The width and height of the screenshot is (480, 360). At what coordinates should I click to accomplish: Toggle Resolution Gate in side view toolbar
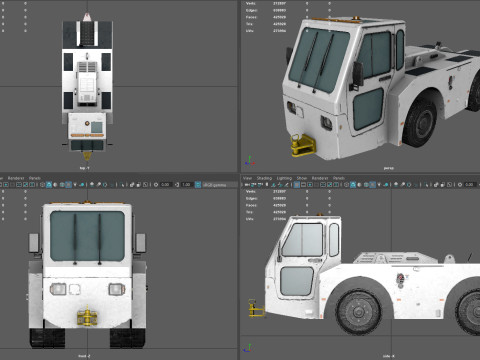coord(310,184)
